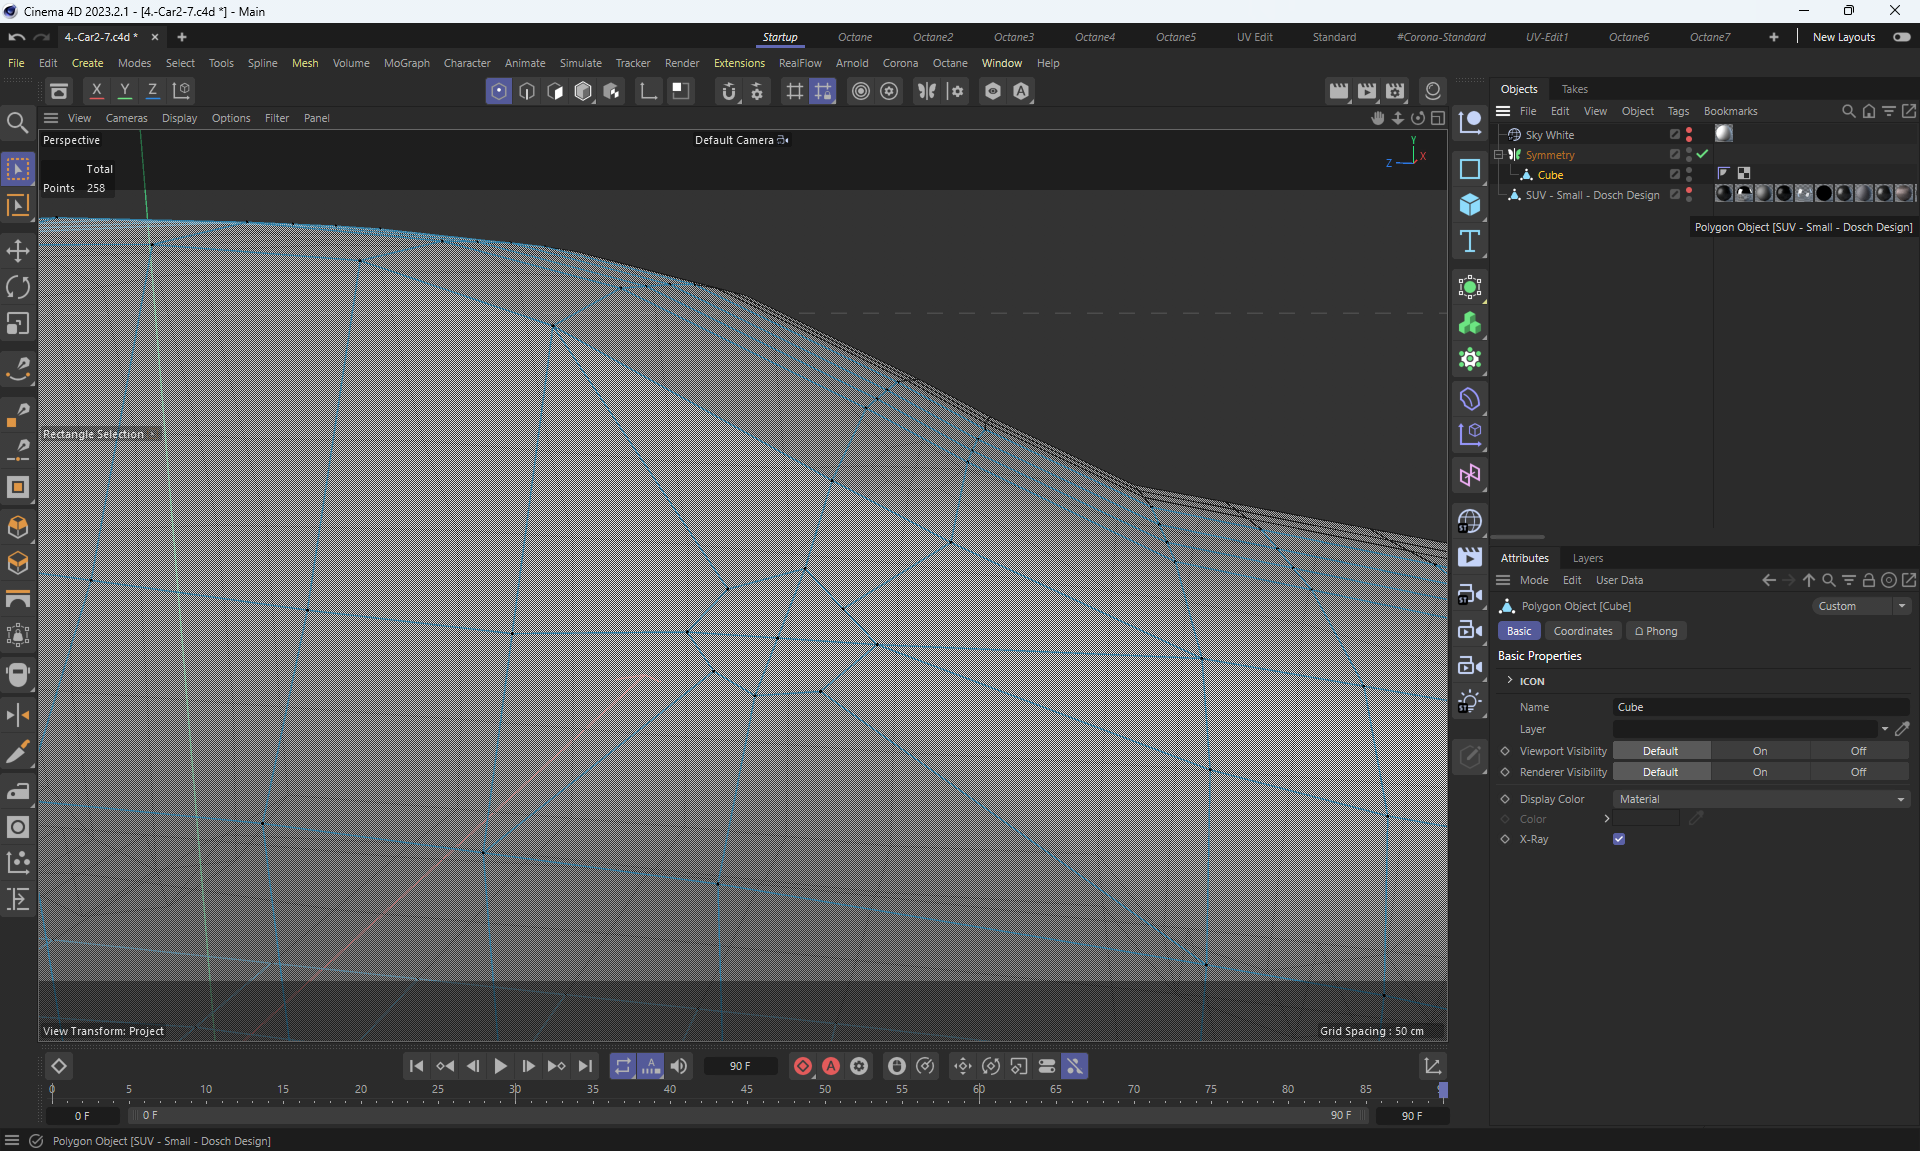
Task: Set Viewport Visibility to Off
Action: [x=1857, y=751]
